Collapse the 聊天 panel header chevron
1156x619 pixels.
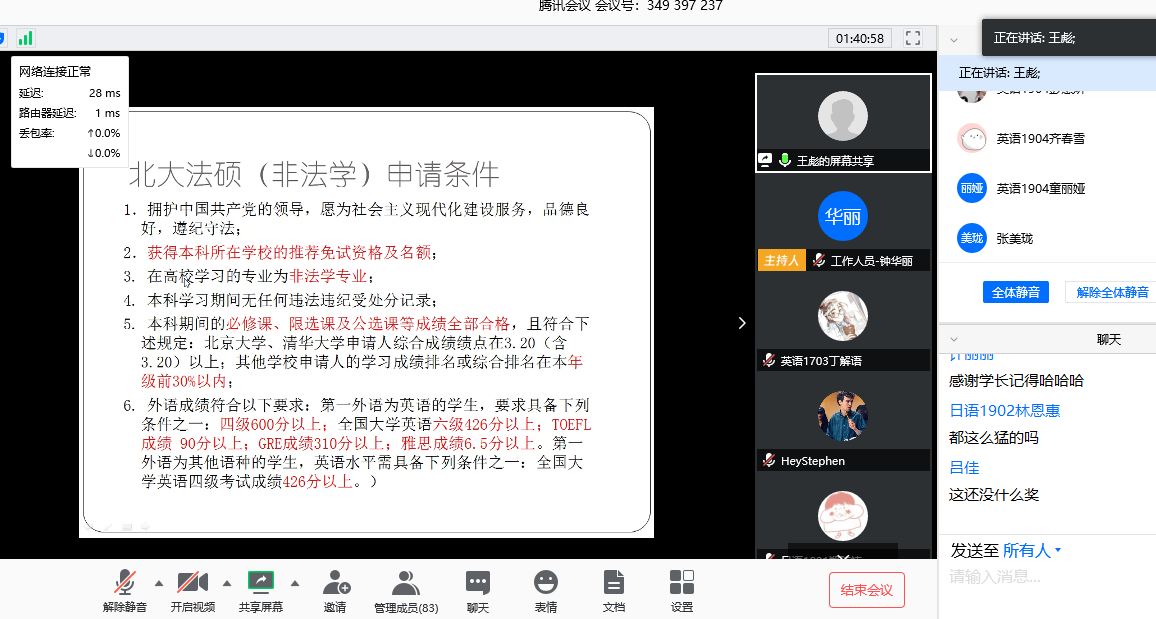coord(954,340)
